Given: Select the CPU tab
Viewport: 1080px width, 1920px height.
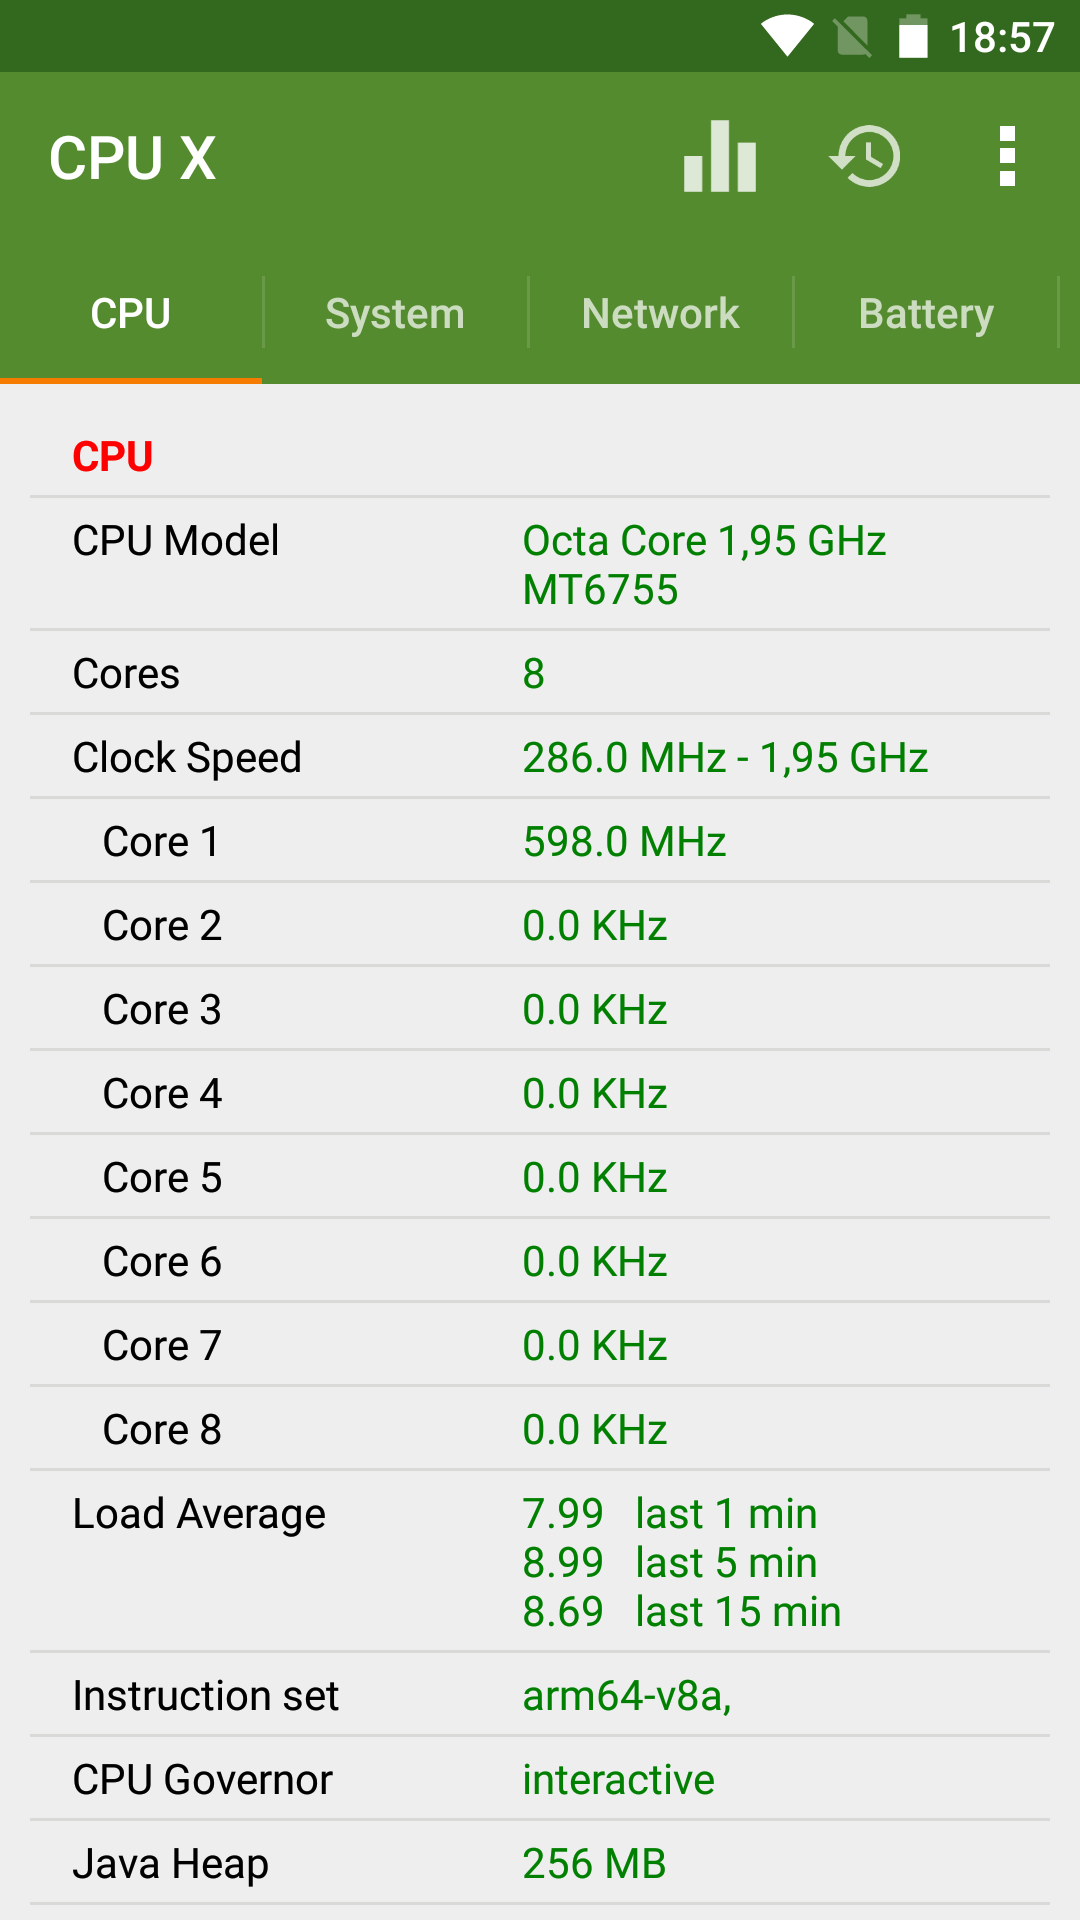Looking at the screenshot, I should coord(131,314).
